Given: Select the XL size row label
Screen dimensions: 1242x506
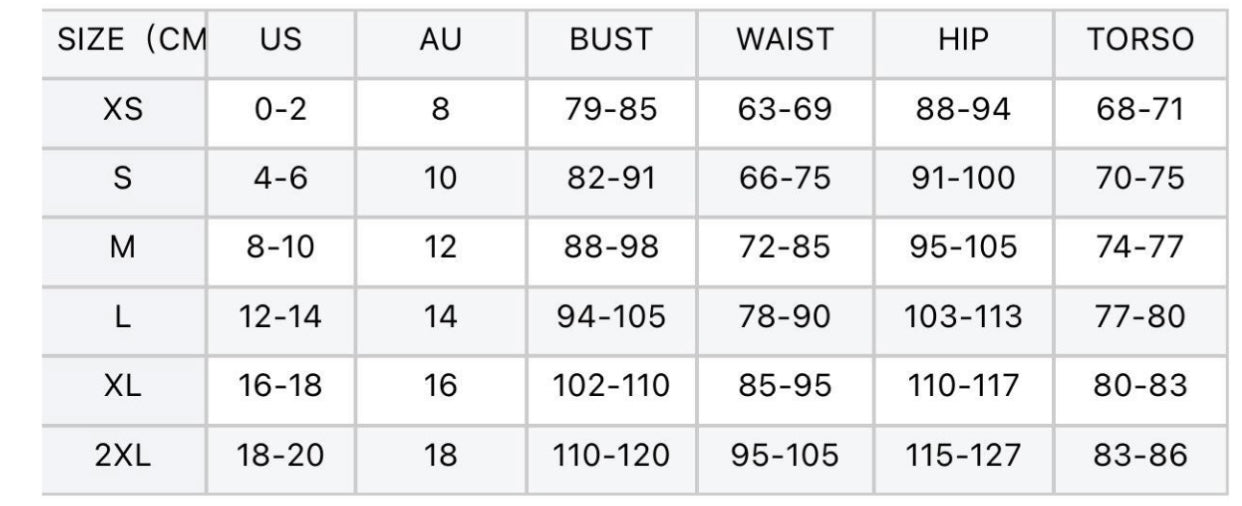Looking at the screenshot, I should pyautogui.click(x=123, y=386).
